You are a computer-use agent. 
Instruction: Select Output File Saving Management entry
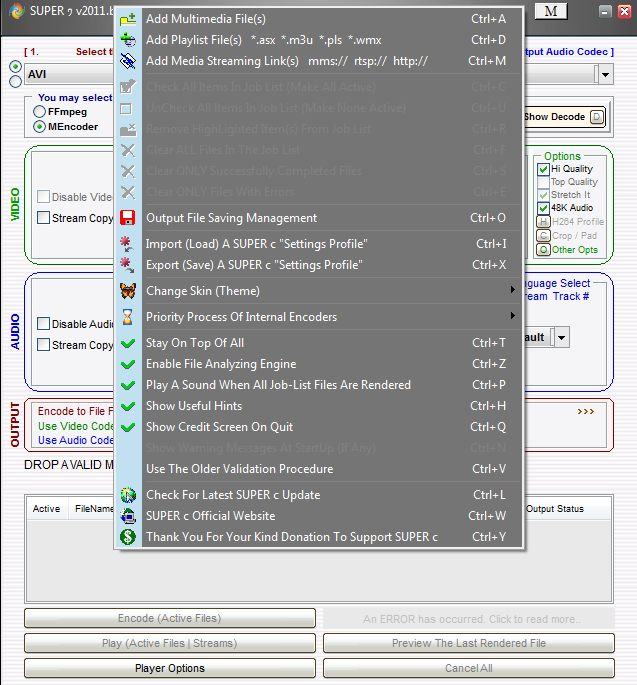[319, 218]
